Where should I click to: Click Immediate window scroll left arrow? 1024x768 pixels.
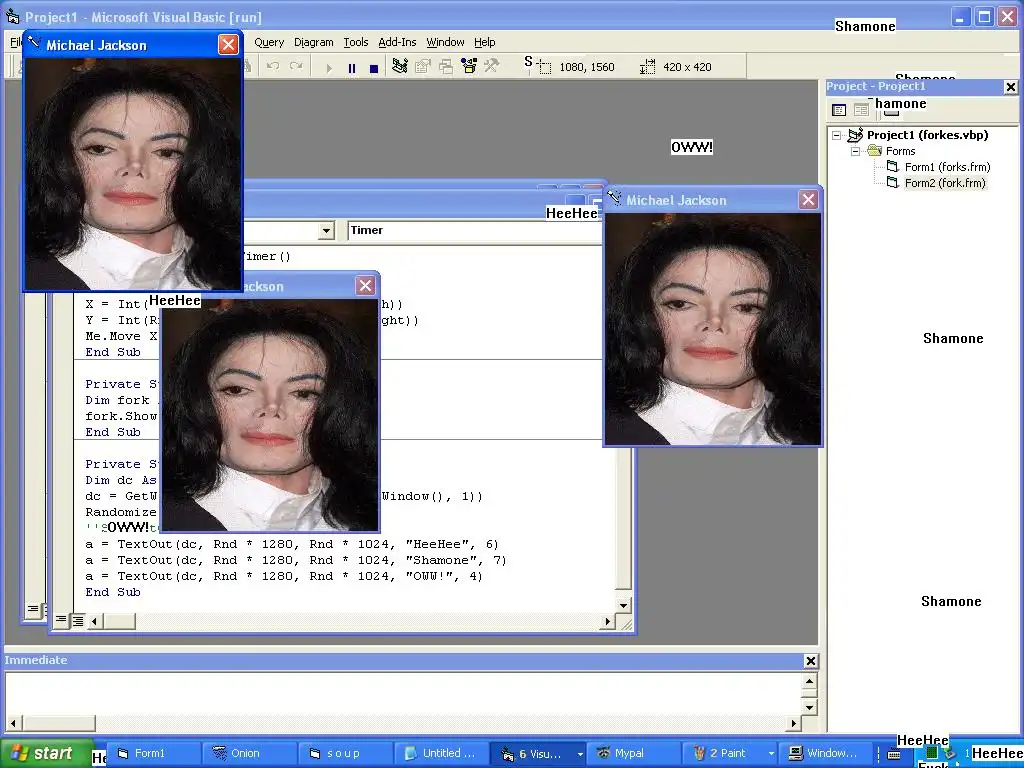(x=13, y=723)
